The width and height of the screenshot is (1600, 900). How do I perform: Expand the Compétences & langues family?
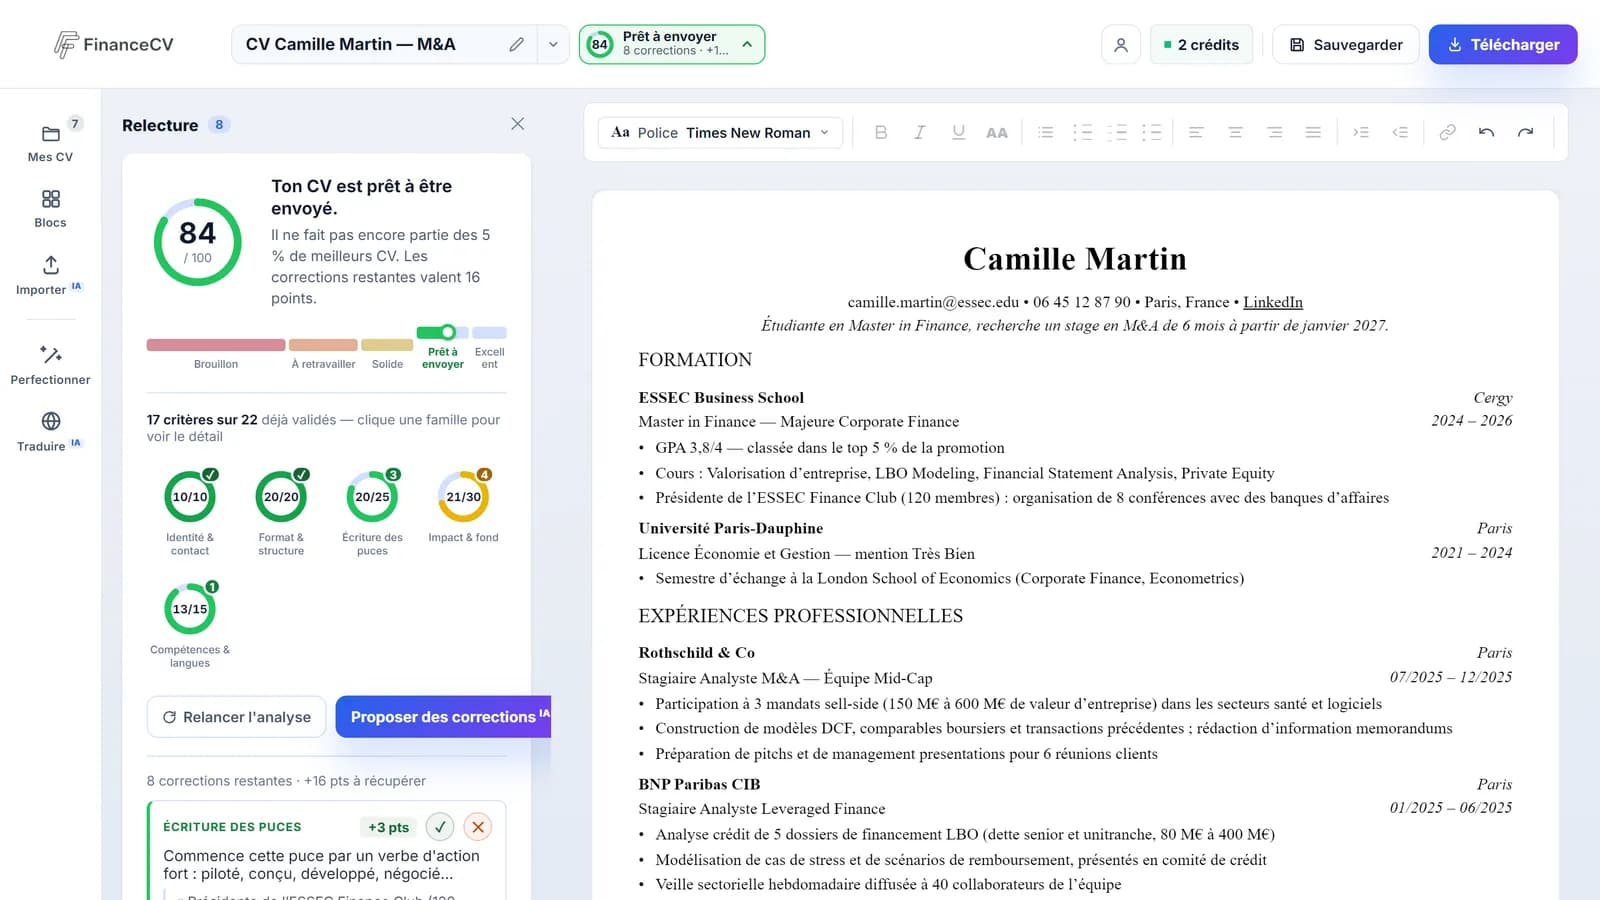190,625
